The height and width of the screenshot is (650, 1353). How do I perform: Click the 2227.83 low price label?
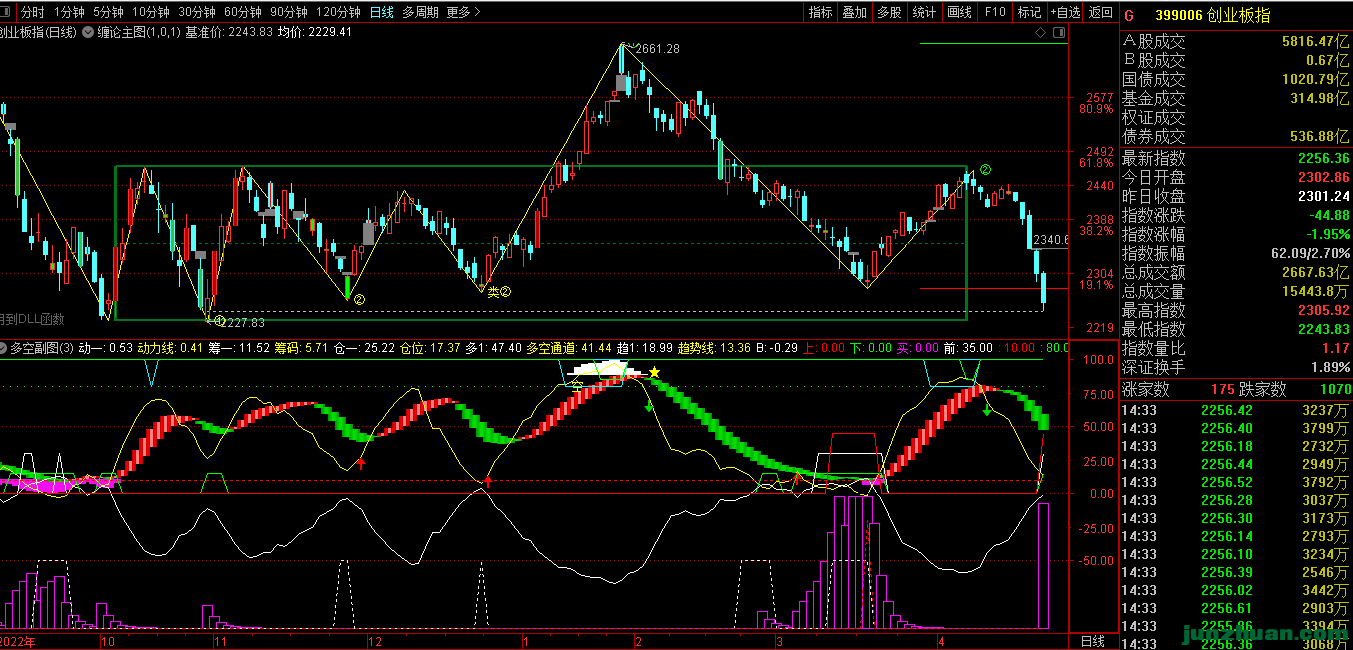[x=245, y=322]
